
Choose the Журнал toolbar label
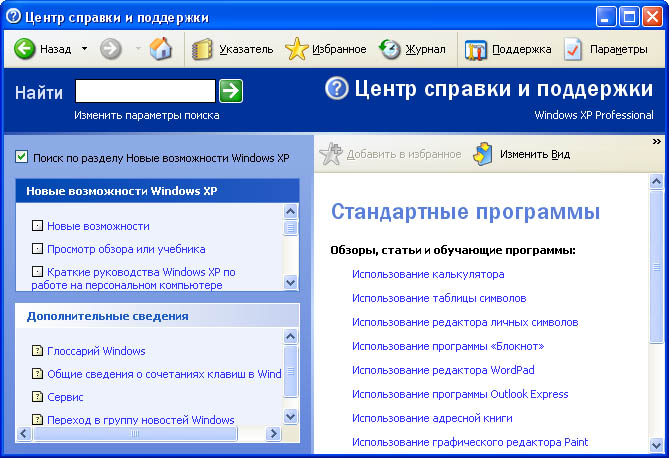click(425, 50)
